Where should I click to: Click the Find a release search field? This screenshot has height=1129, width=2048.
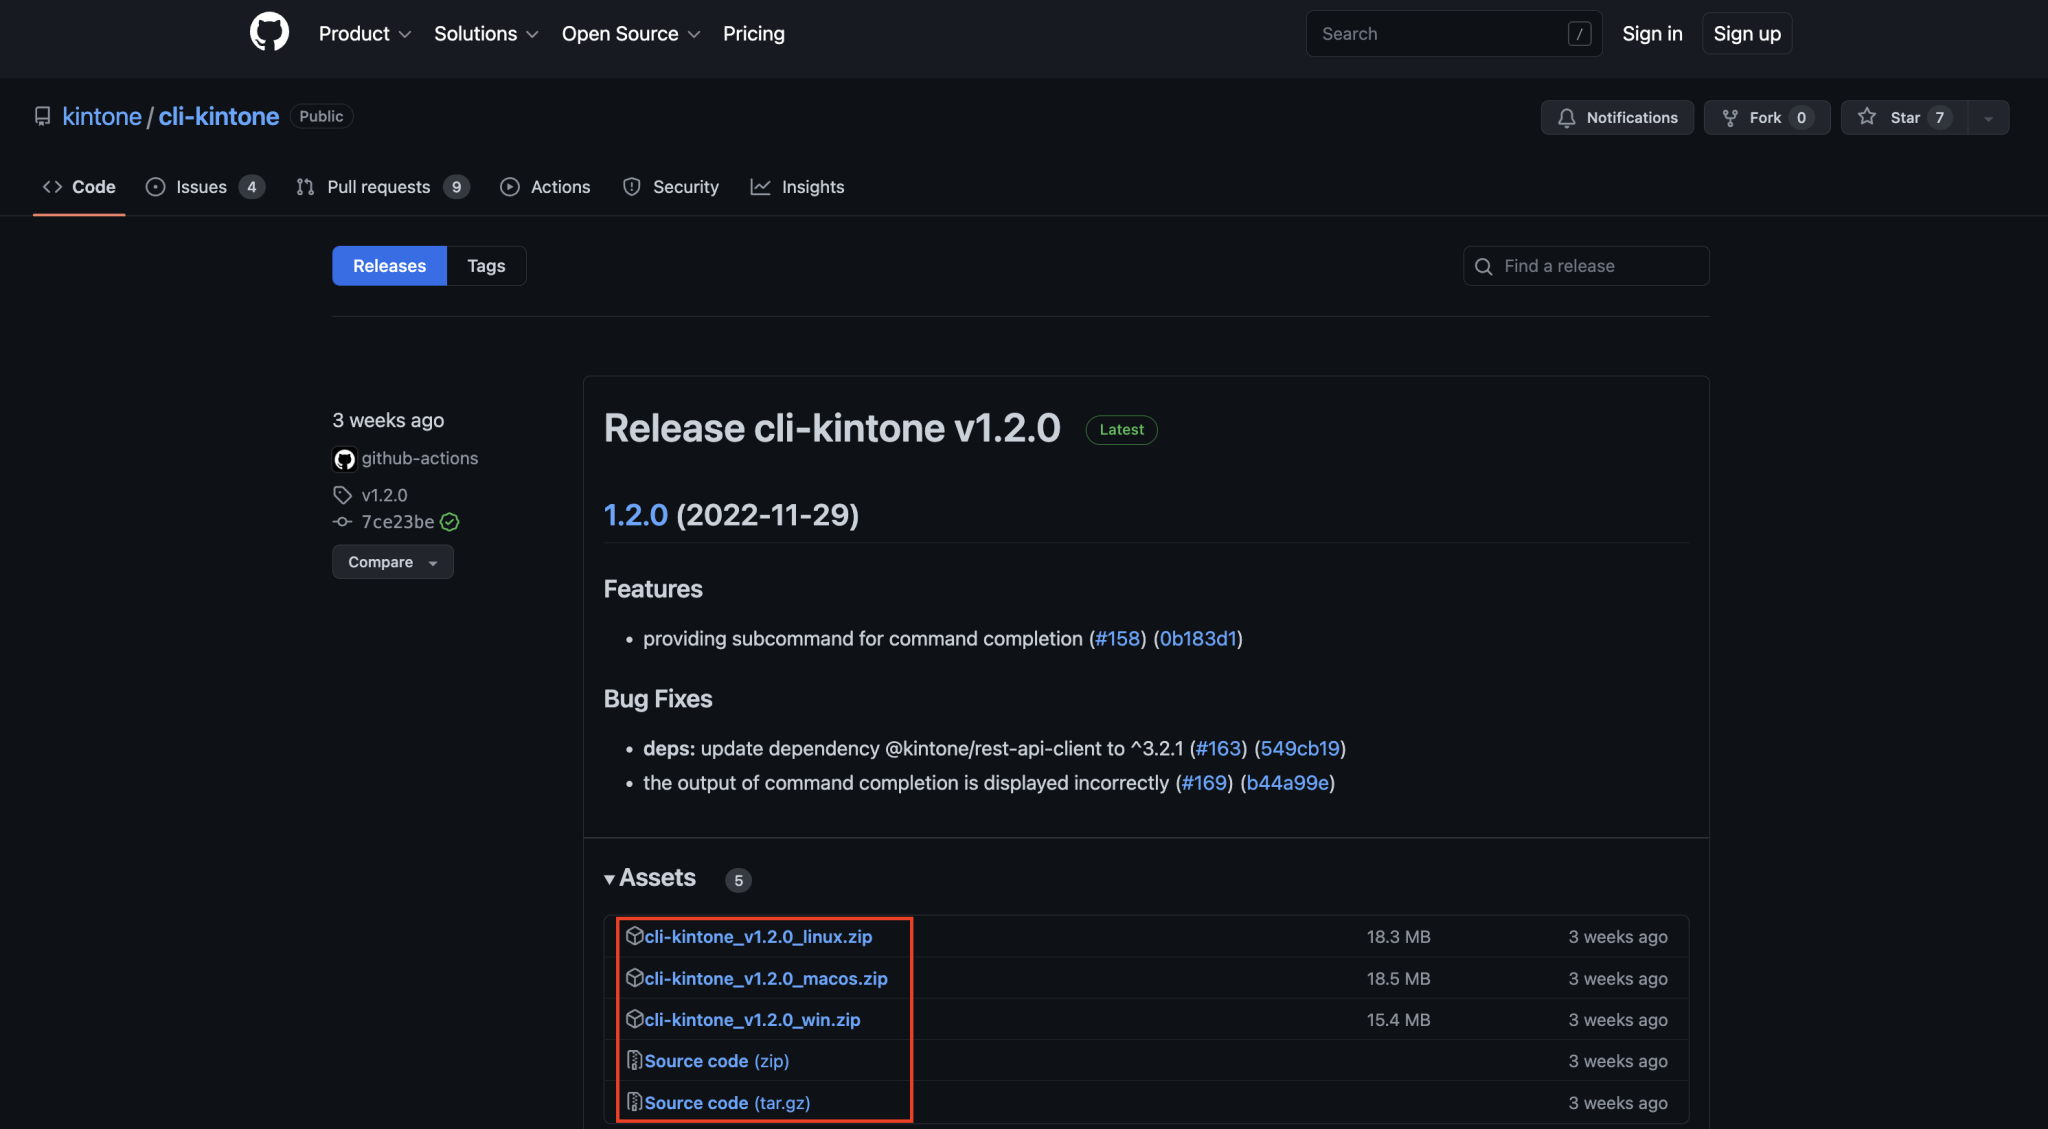pos(1584,265)
